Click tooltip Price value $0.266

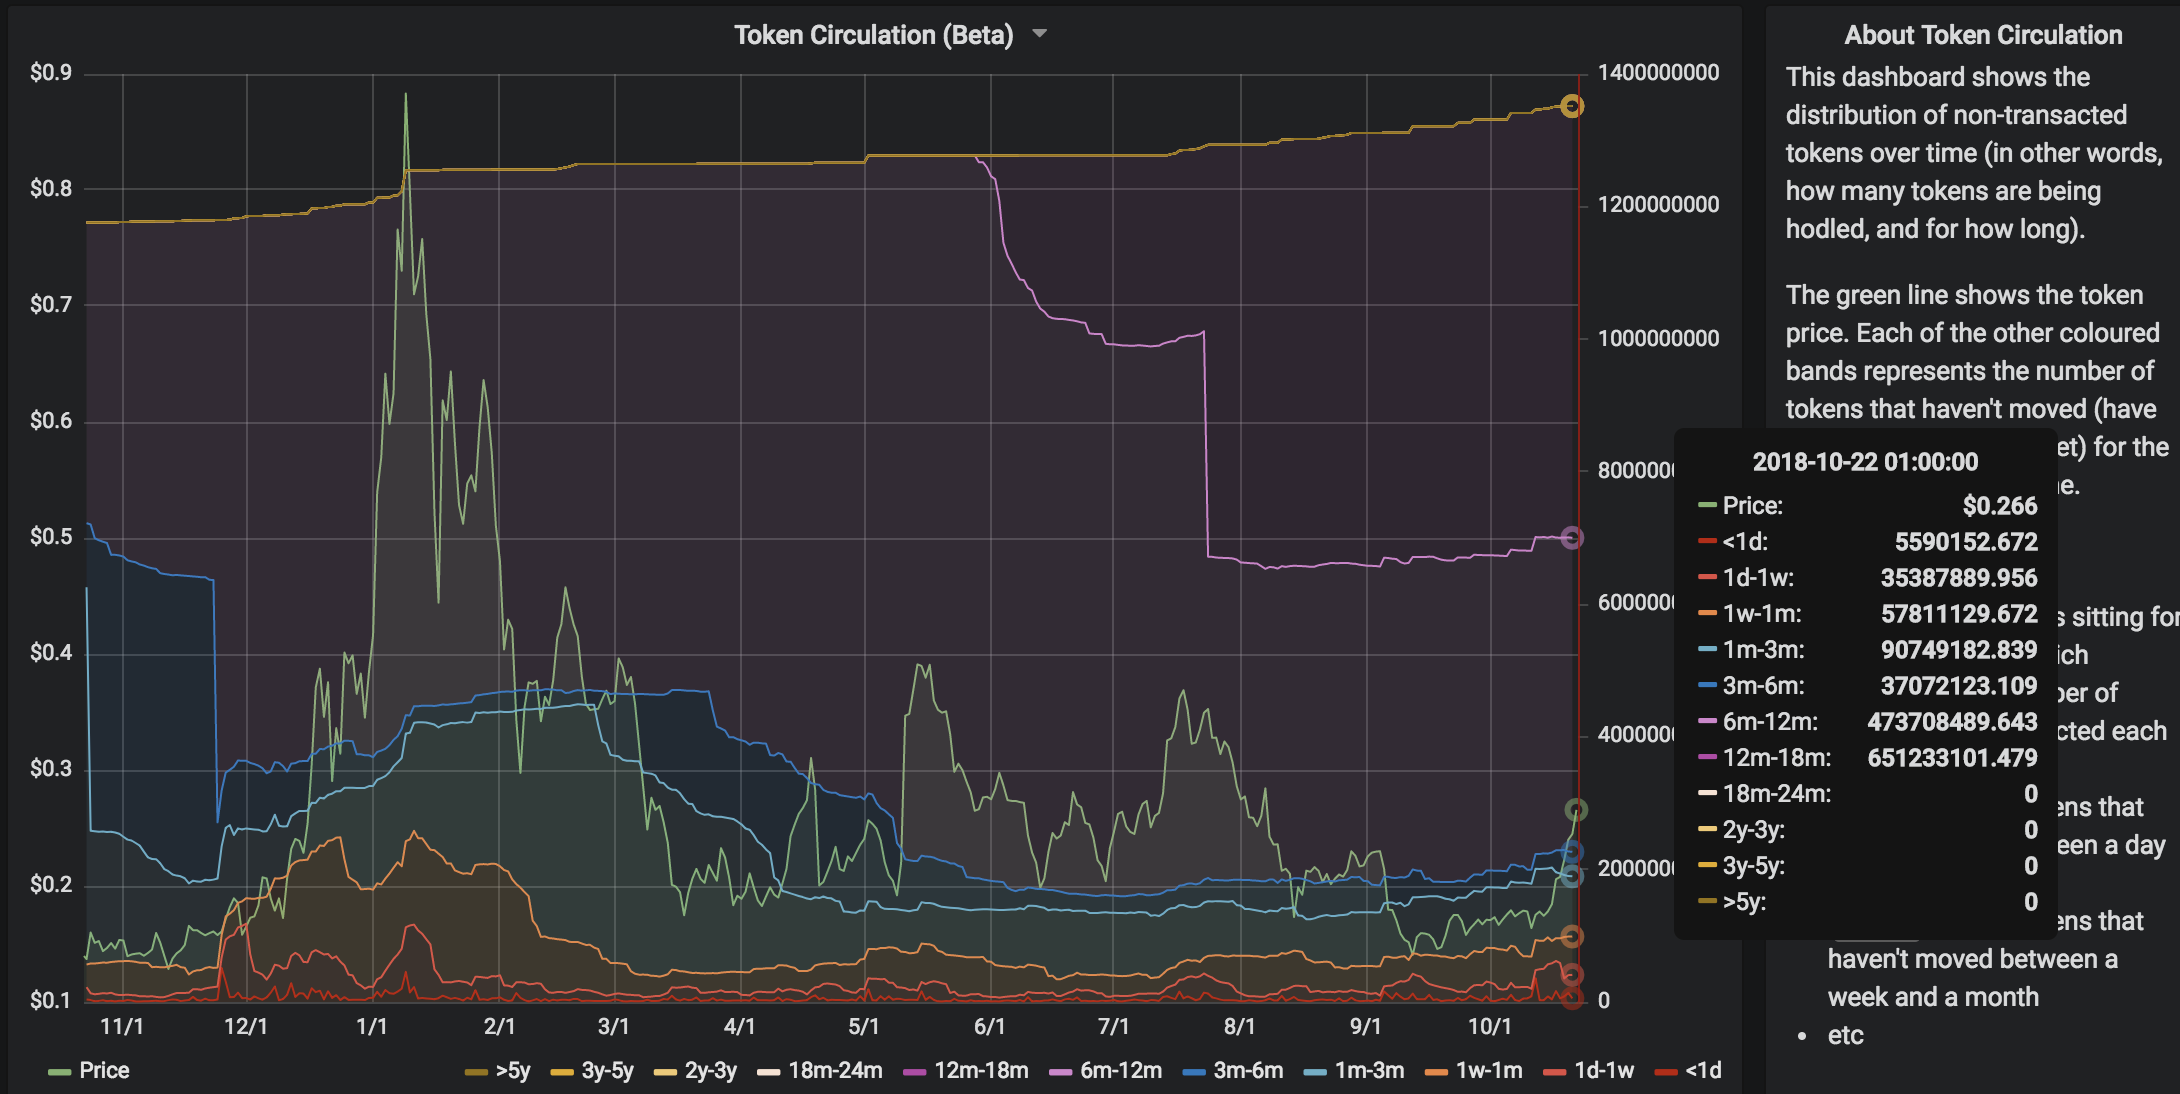[2000, 506]
